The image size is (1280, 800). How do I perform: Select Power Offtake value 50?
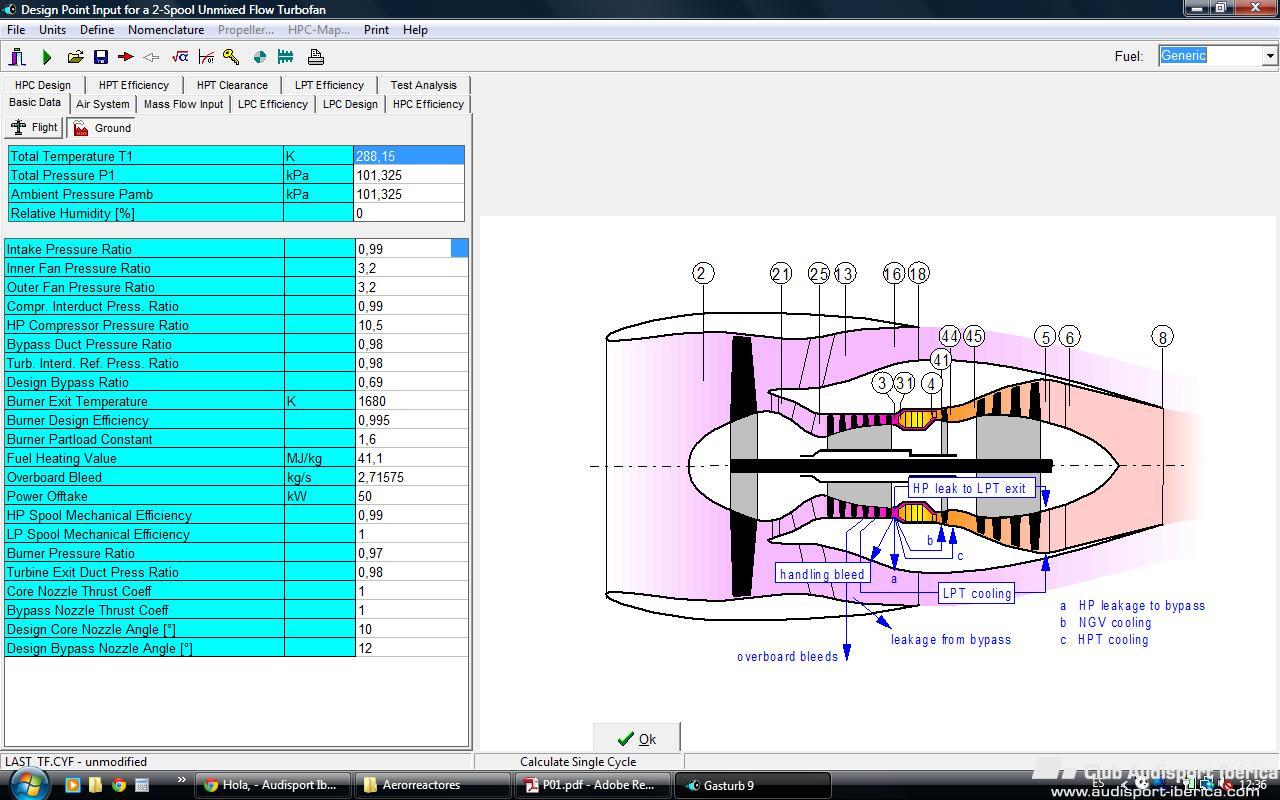click(411, 496)
